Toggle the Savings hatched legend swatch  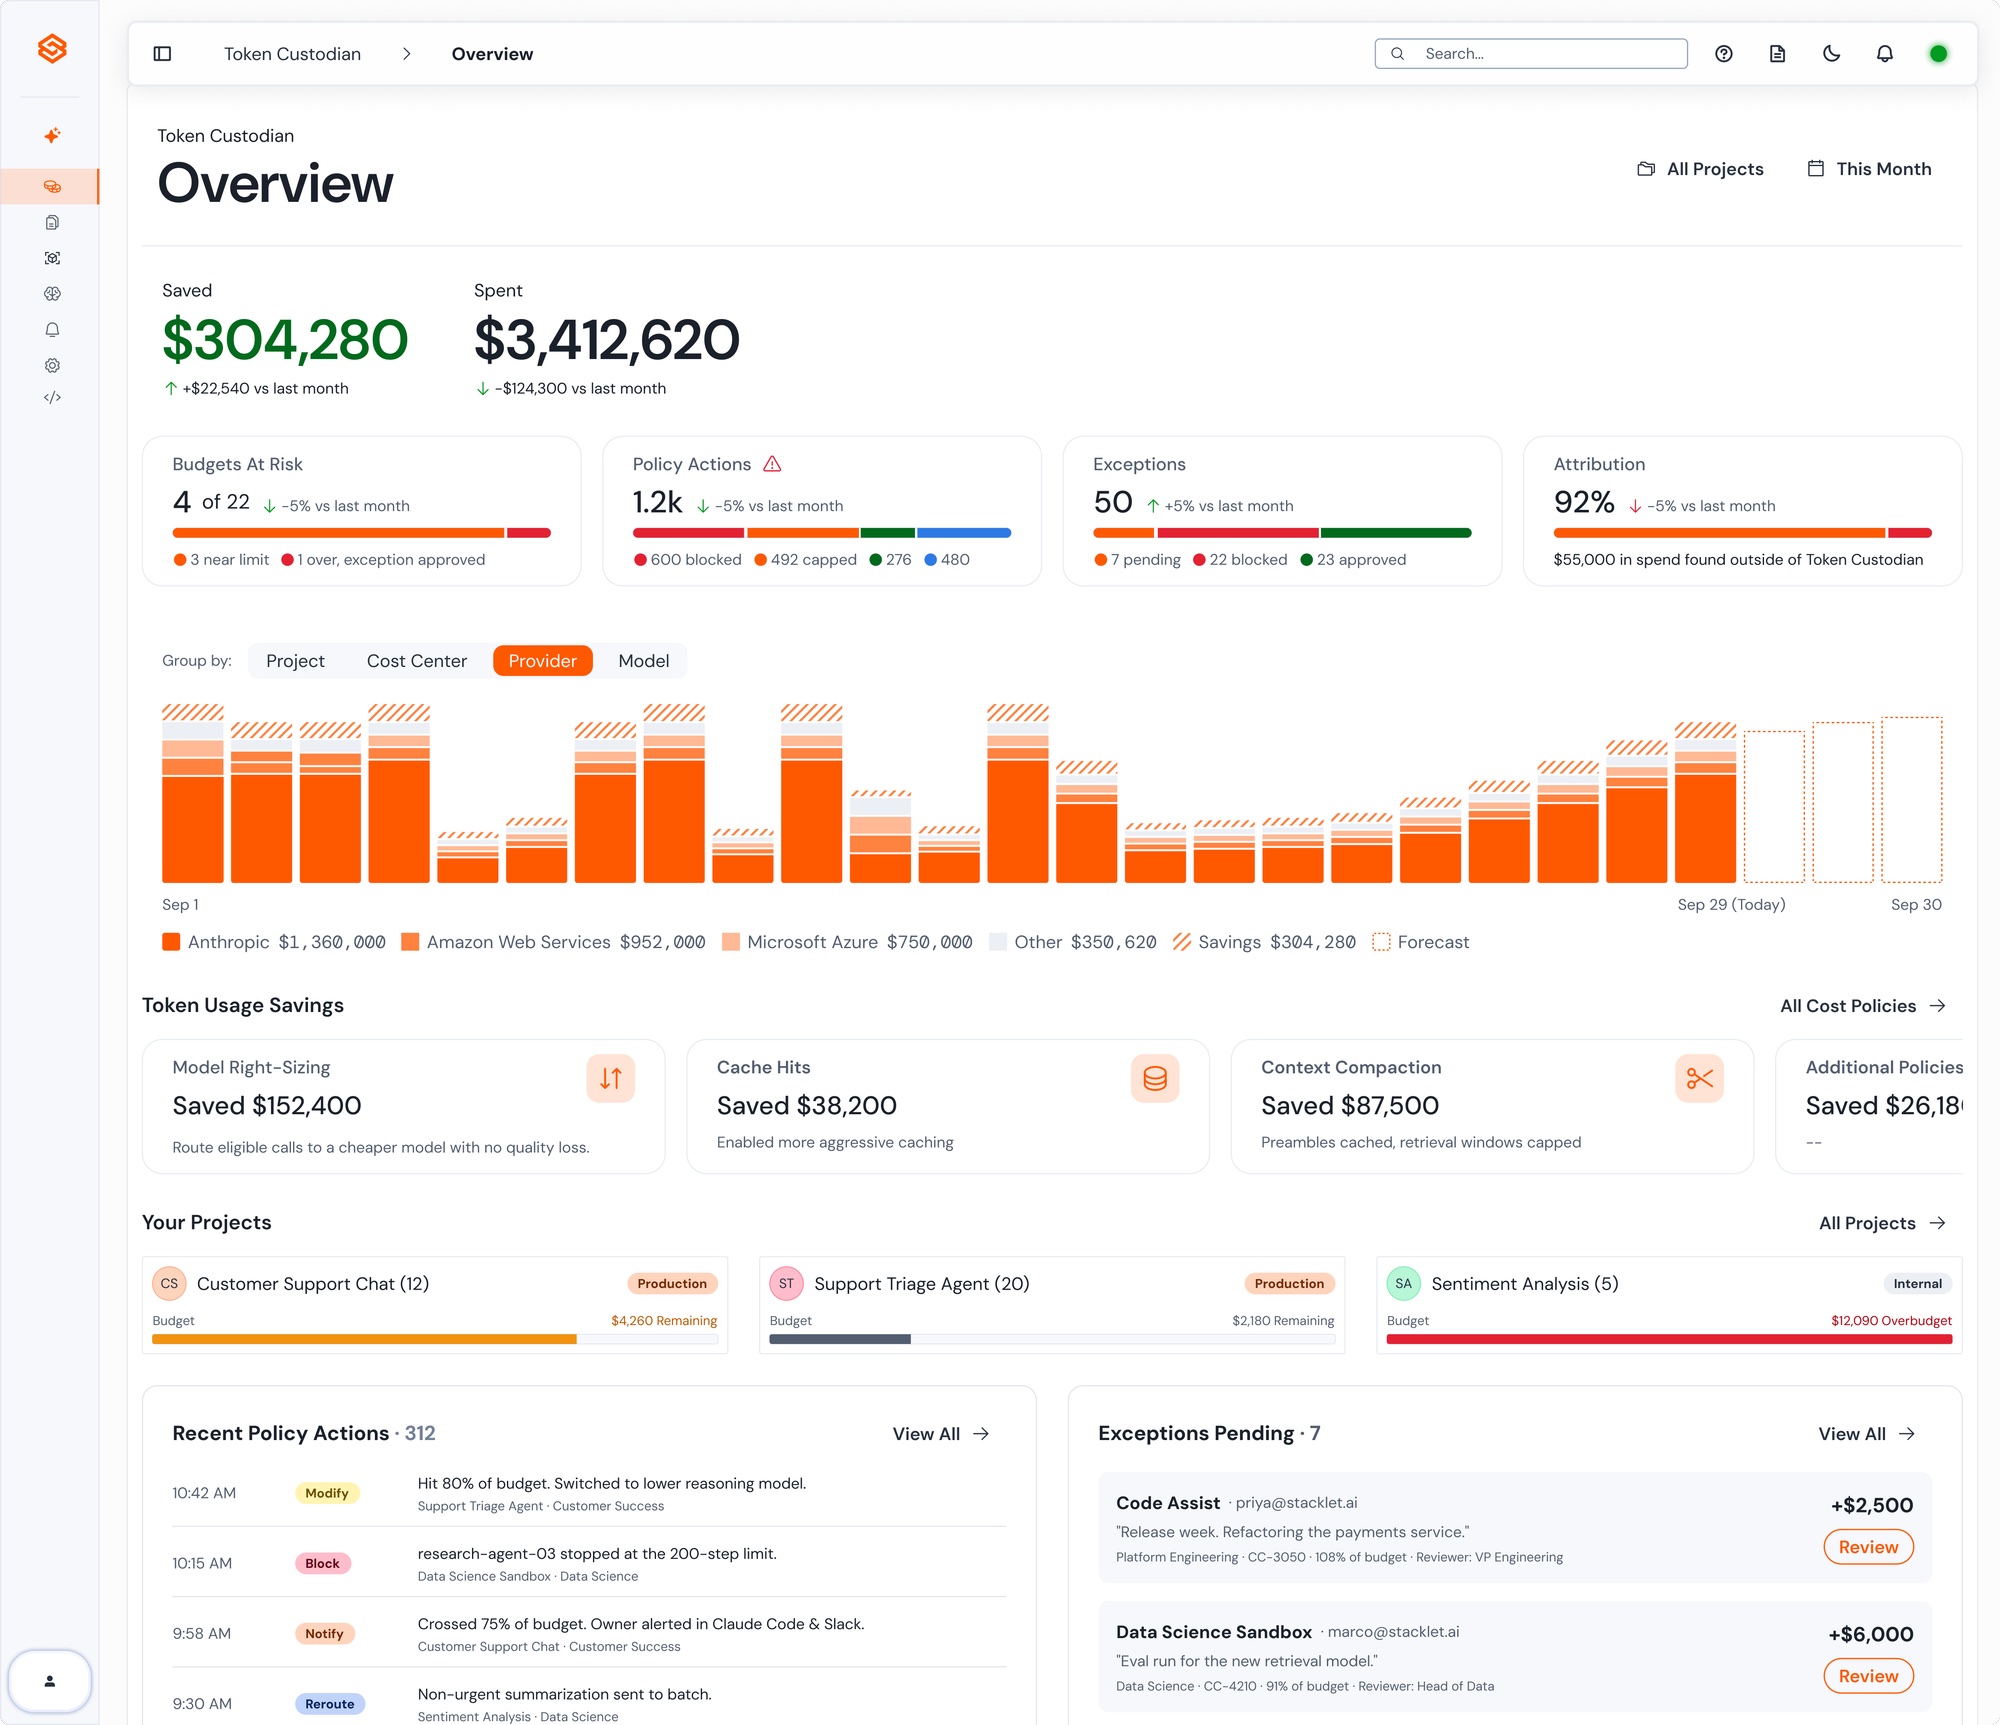pyautogui.click(x=1182, y=942)
